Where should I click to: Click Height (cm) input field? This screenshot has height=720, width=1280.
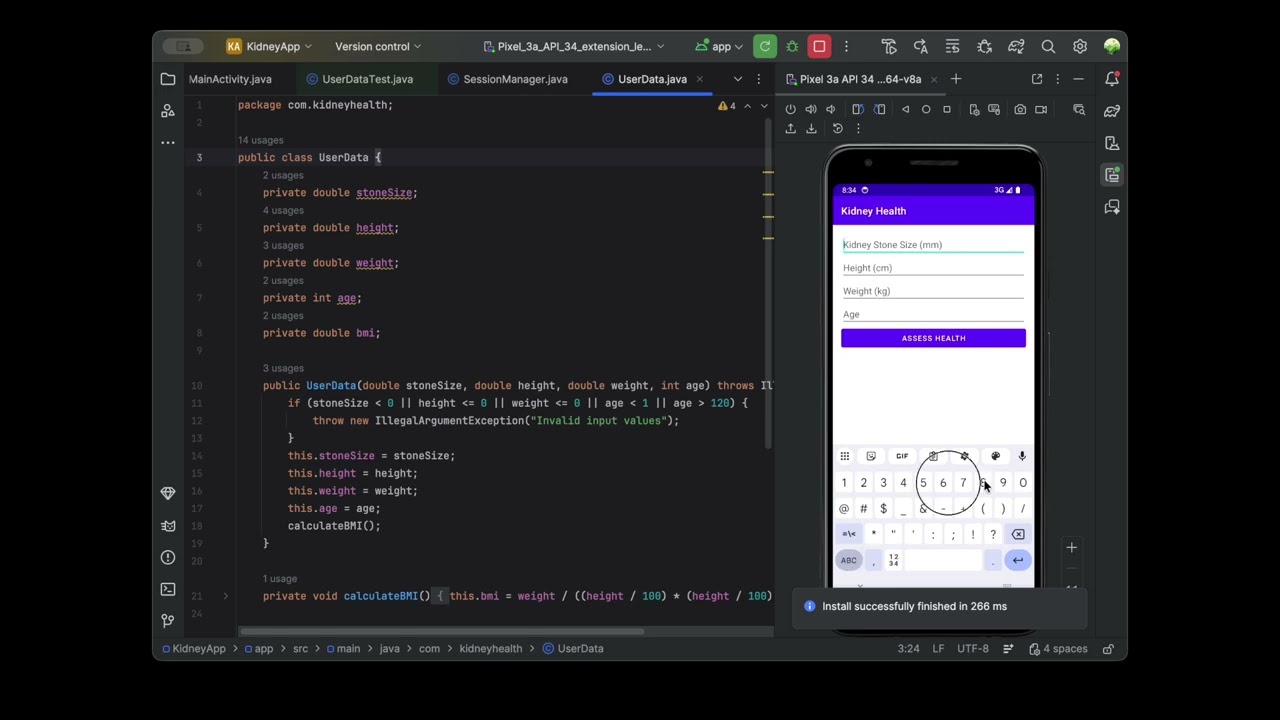[x=933, y=268]
